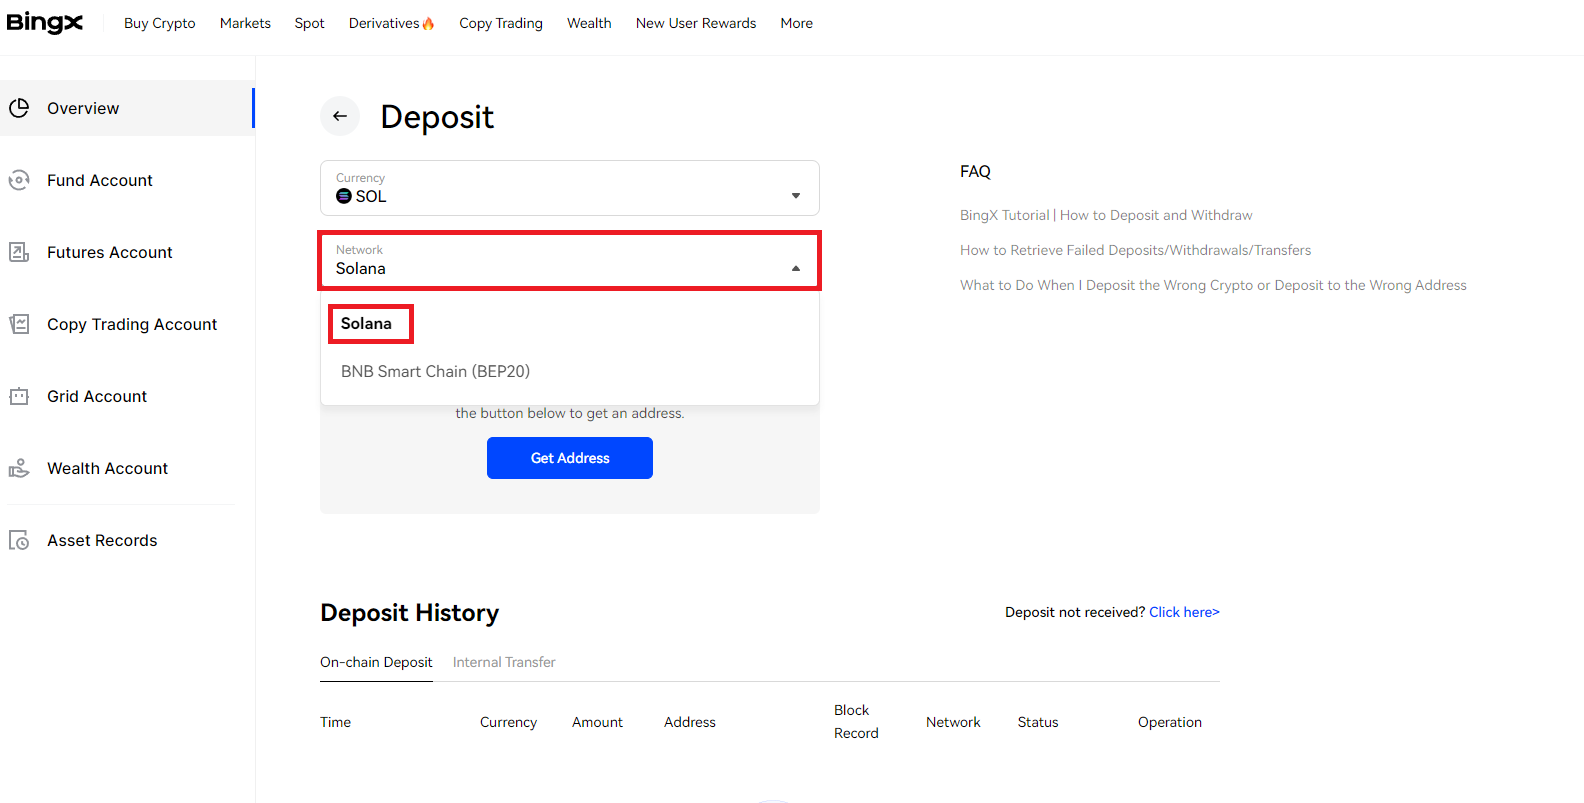Click the back arrow beside Deposit
Viewport: 1584px width, 803px height.
[340, 116]
